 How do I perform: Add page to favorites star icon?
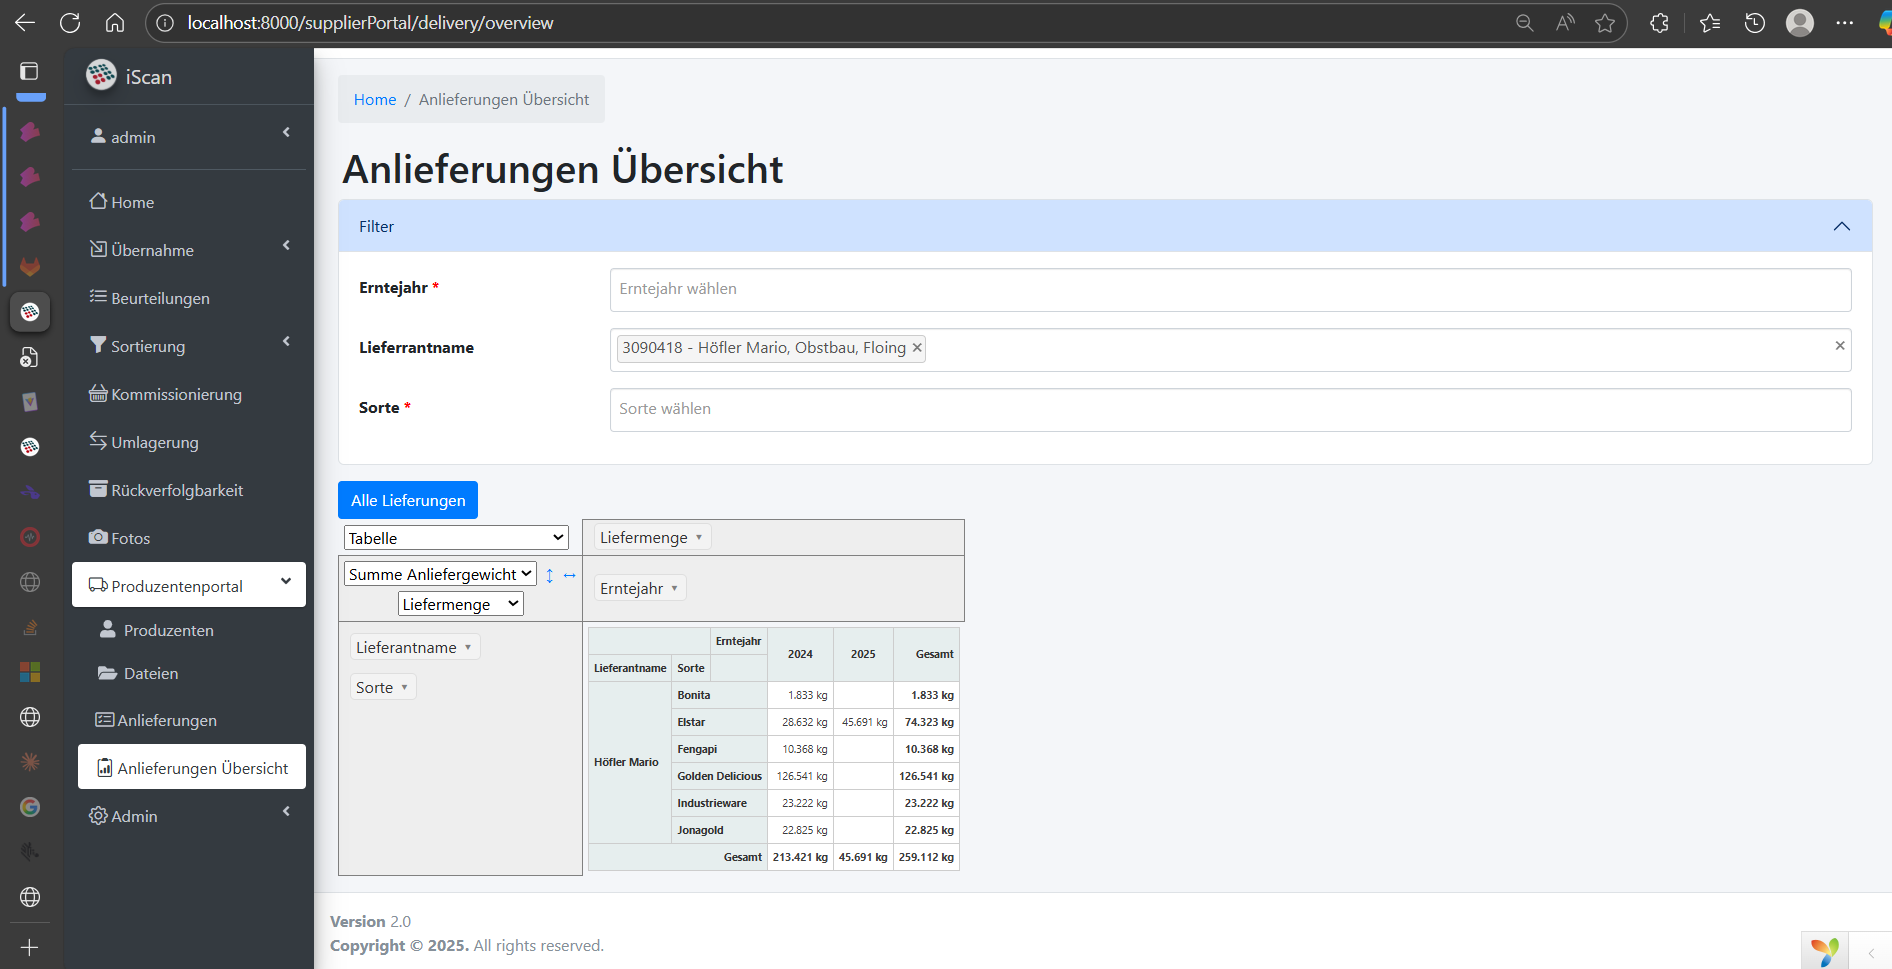[x=1605, y=23]
